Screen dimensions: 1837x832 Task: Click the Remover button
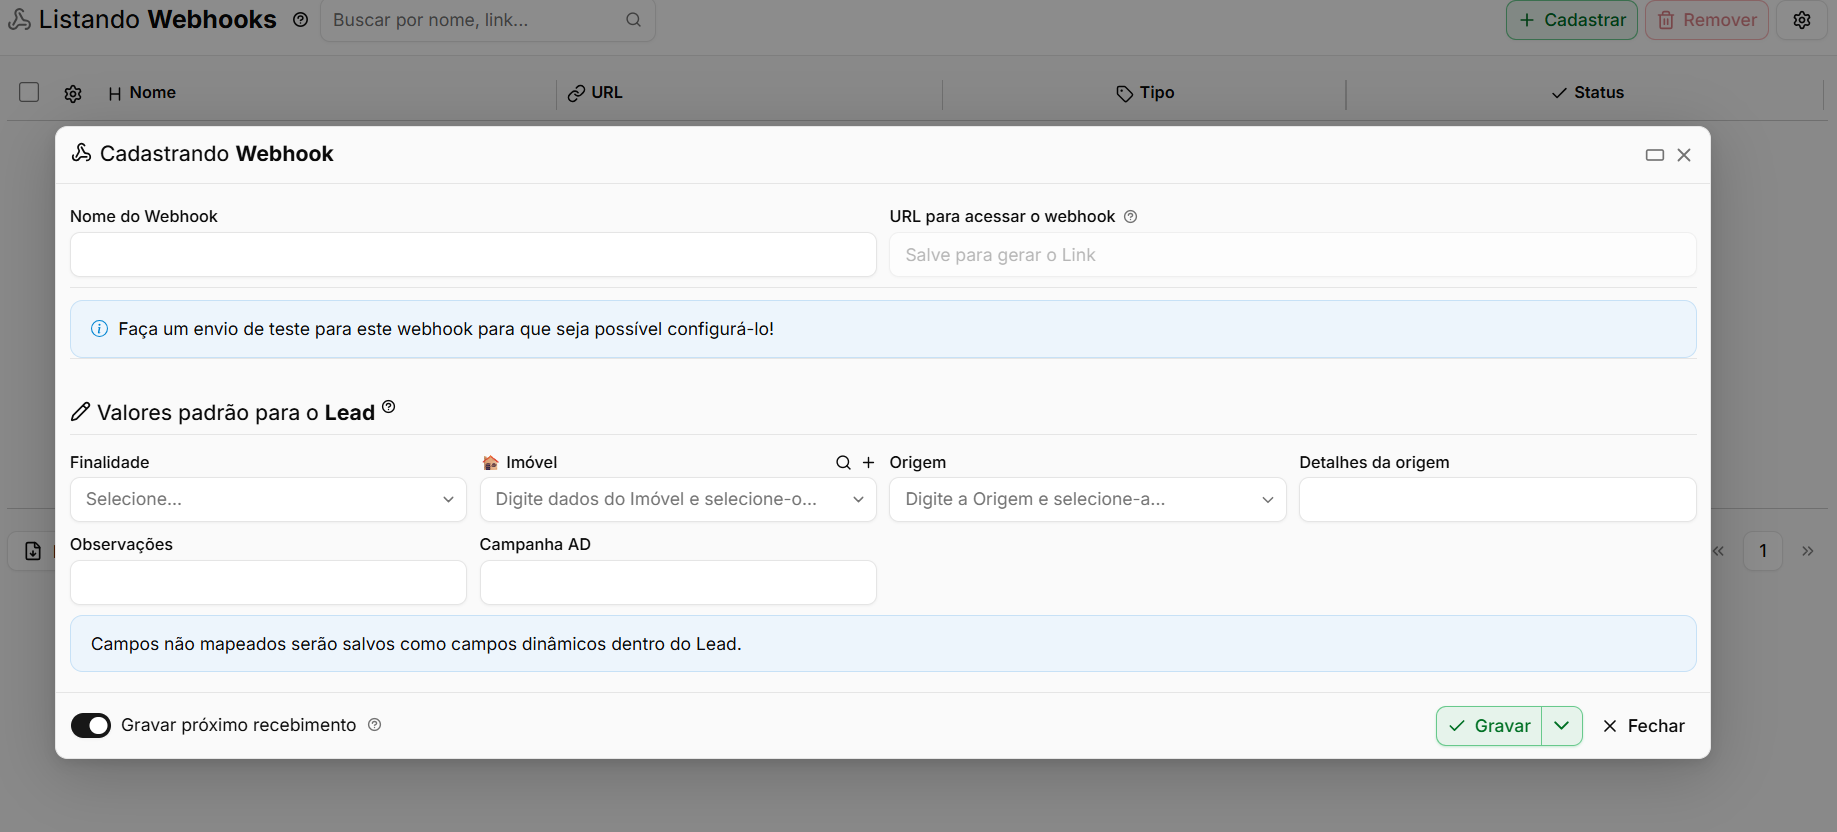(1707, 20)
